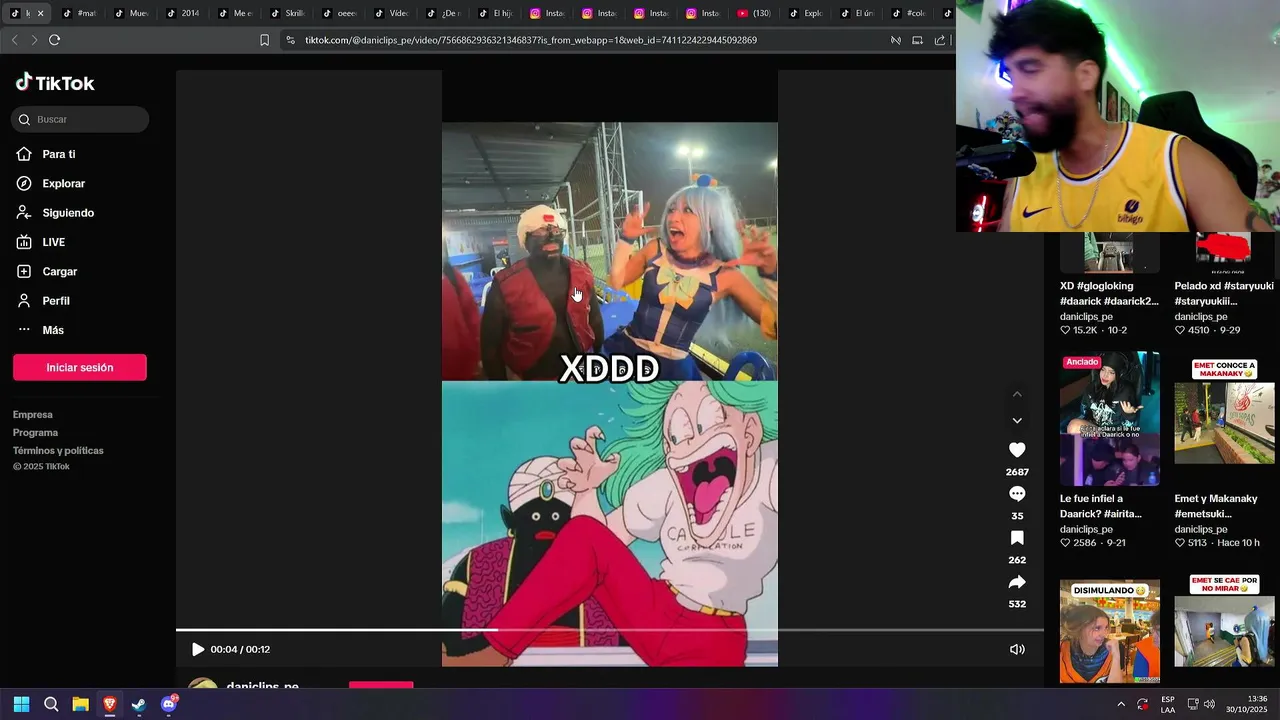Switch to first Instagram tab
The image size is (1280, 720).
pos(548,13)
